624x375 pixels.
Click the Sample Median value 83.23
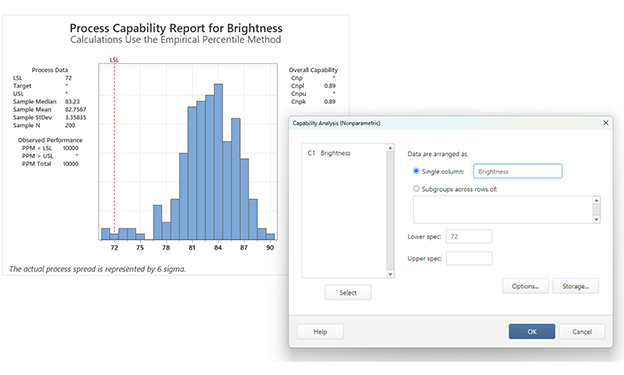click(72, 102)
